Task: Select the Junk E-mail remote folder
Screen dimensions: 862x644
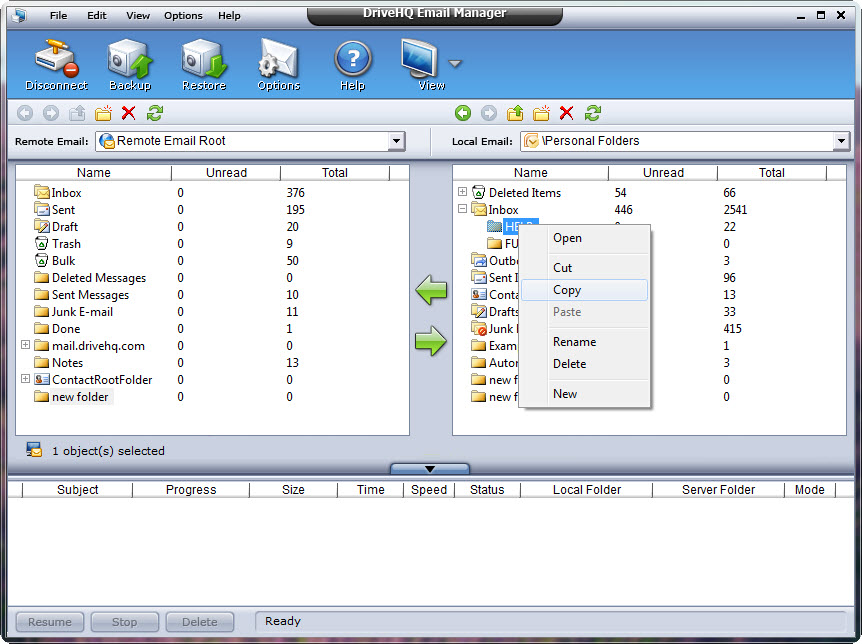Action: click(x=74, y=312)
